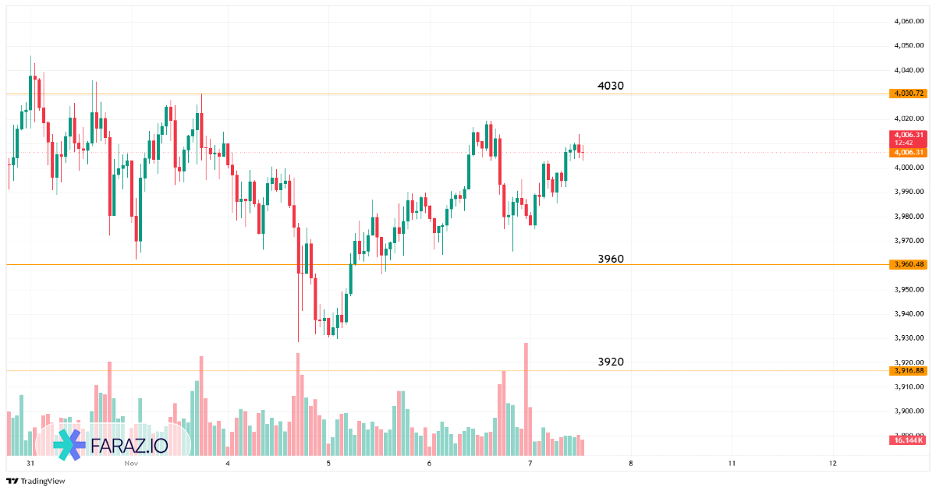
Task: Click the 8 date on time axis
Action: click(630, 464)
